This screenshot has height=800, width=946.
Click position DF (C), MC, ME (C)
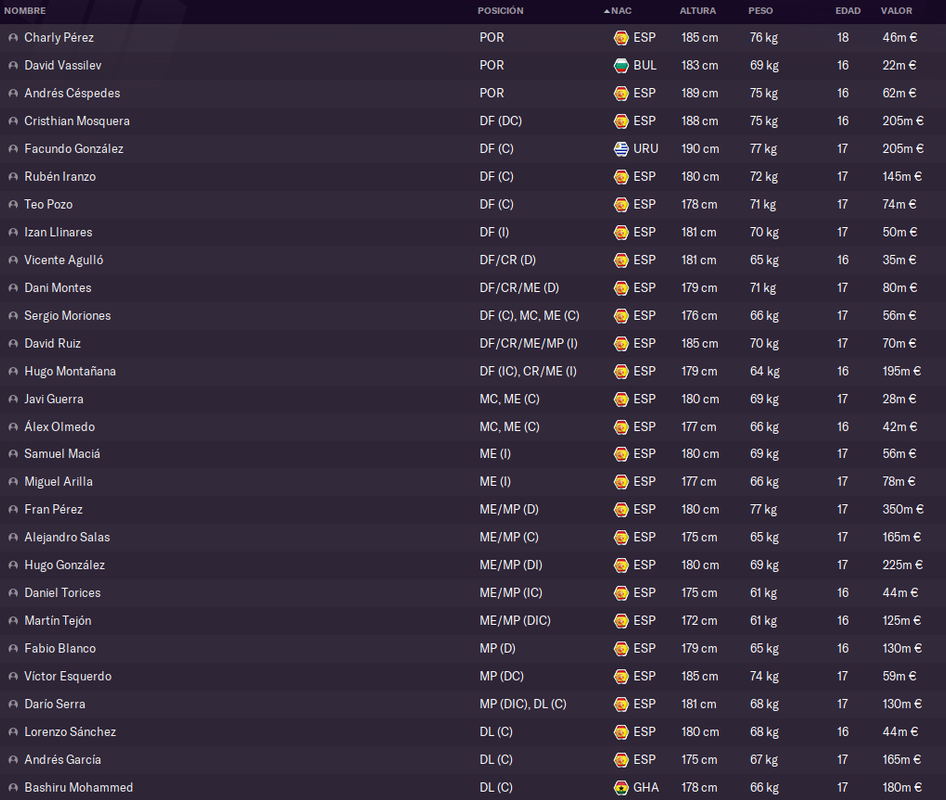tap(529, 316)
